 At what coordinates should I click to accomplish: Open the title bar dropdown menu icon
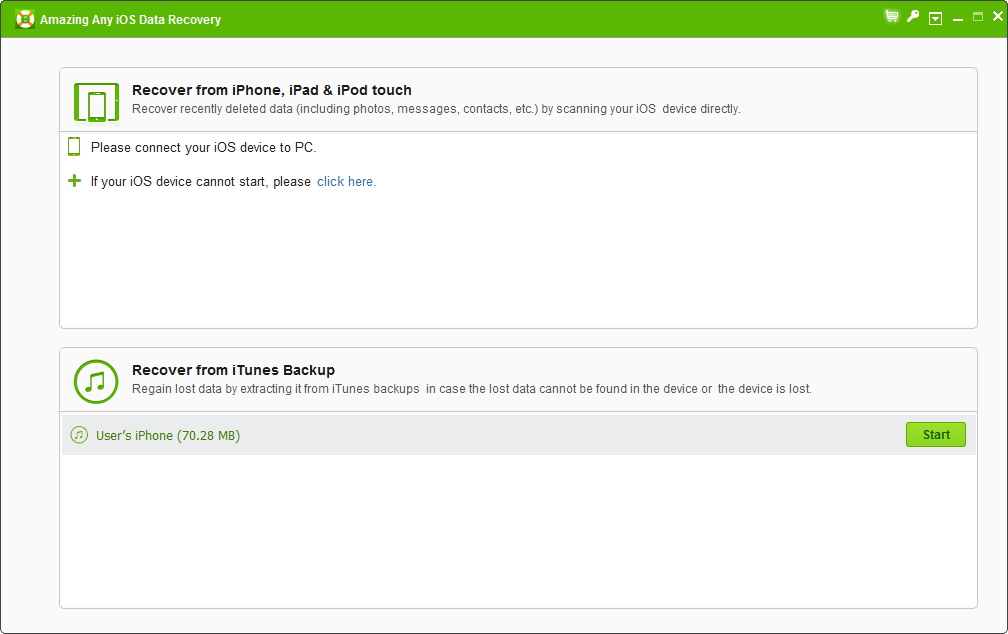935,19
